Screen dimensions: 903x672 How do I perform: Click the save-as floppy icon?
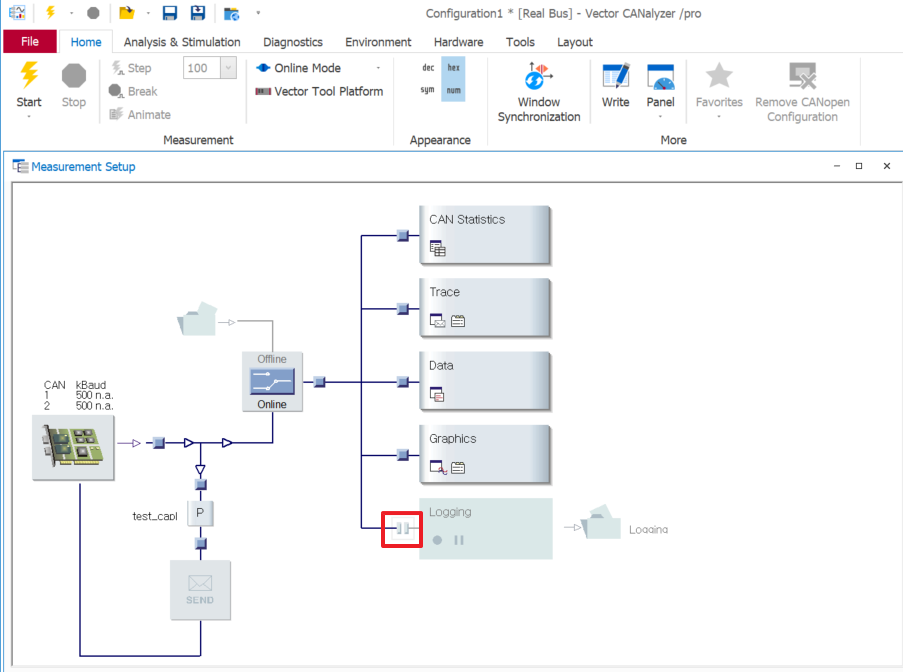click(198, 13)
